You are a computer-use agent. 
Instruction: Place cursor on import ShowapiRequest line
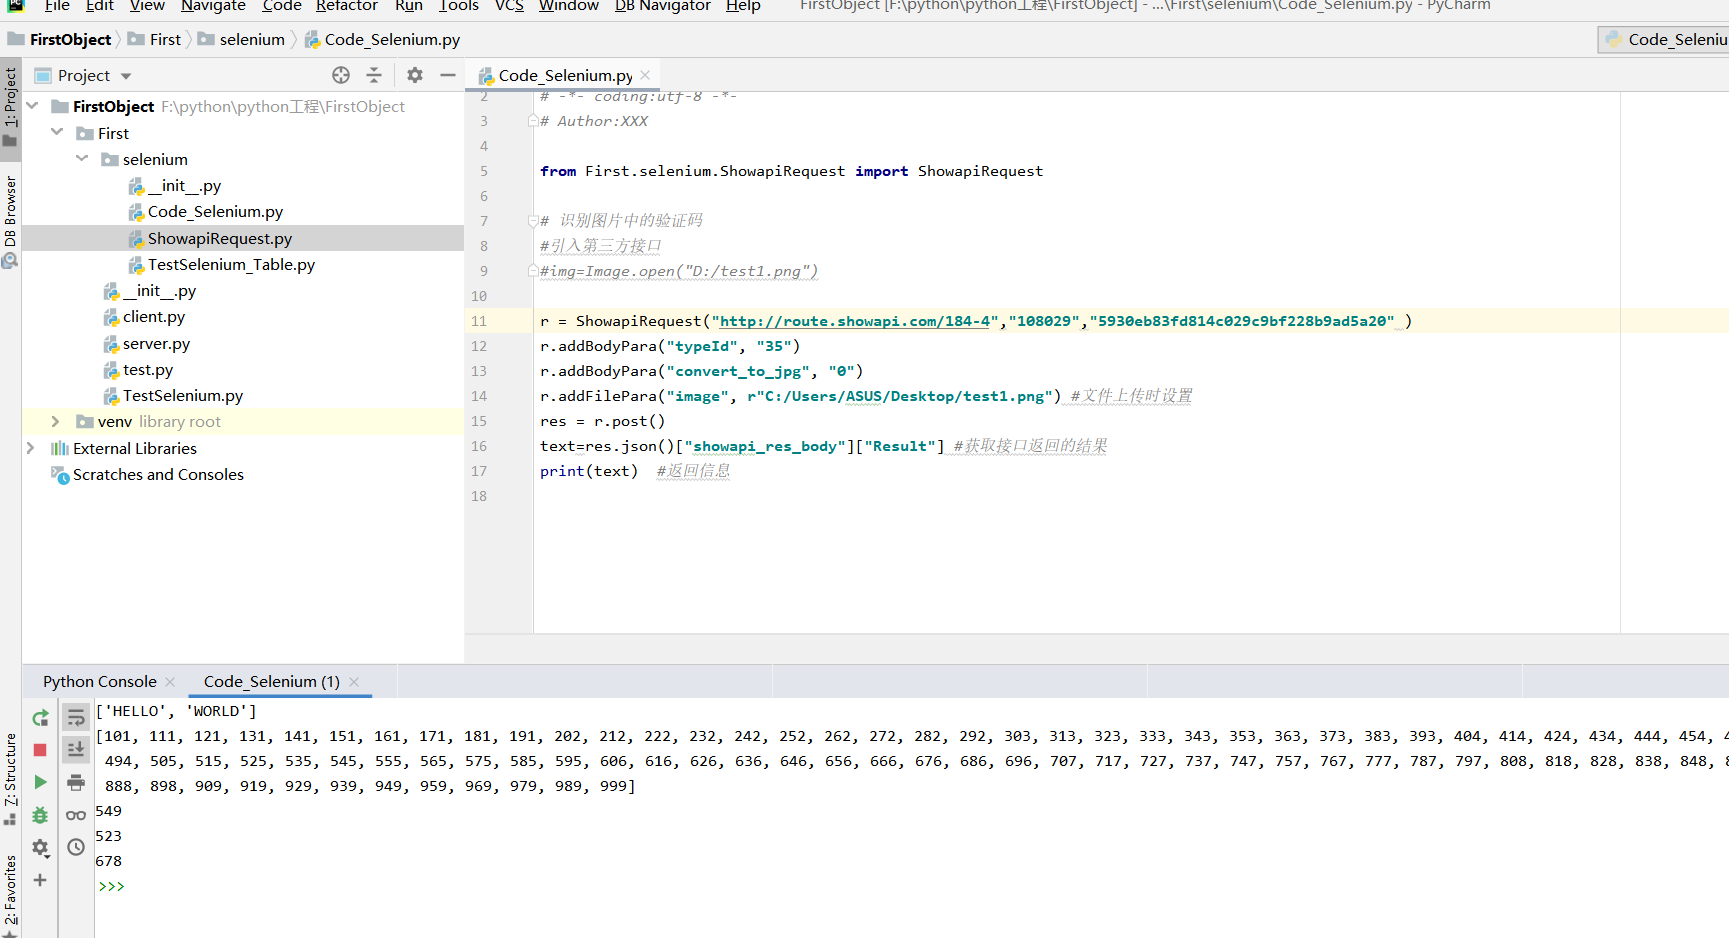[x=791, y=171]
